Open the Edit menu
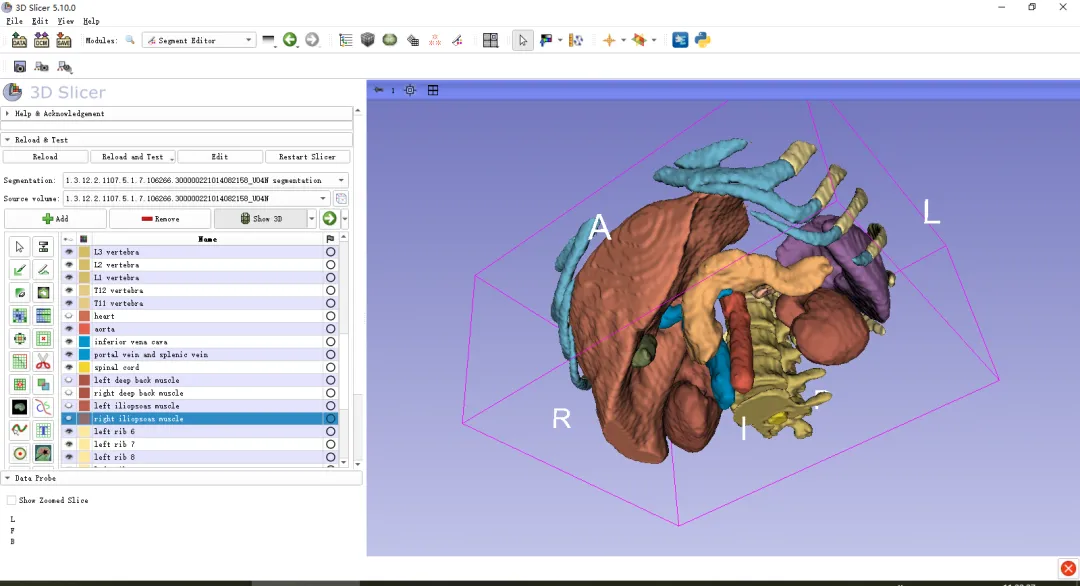Viewport: 1080px width, 586px height. tap(40, 21)
